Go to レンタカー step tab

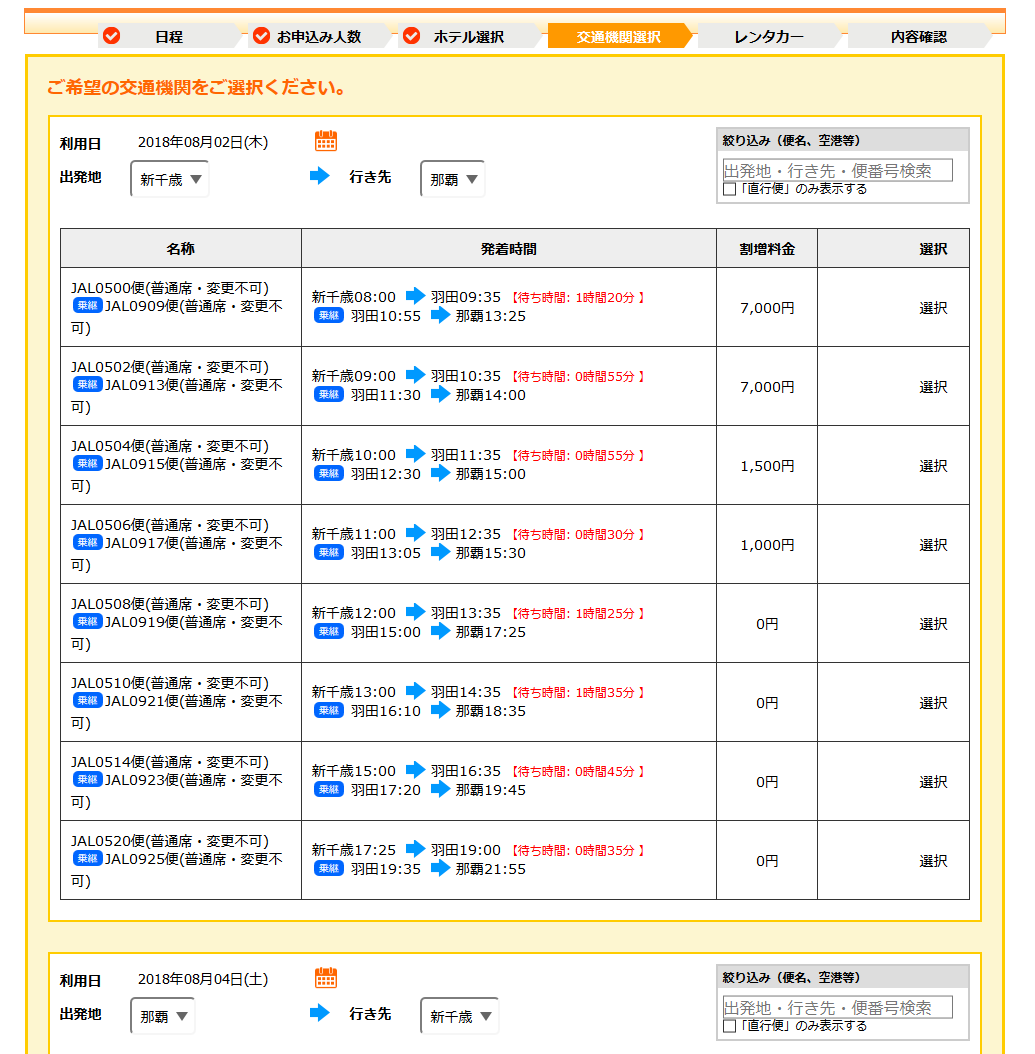coord(769,36)
